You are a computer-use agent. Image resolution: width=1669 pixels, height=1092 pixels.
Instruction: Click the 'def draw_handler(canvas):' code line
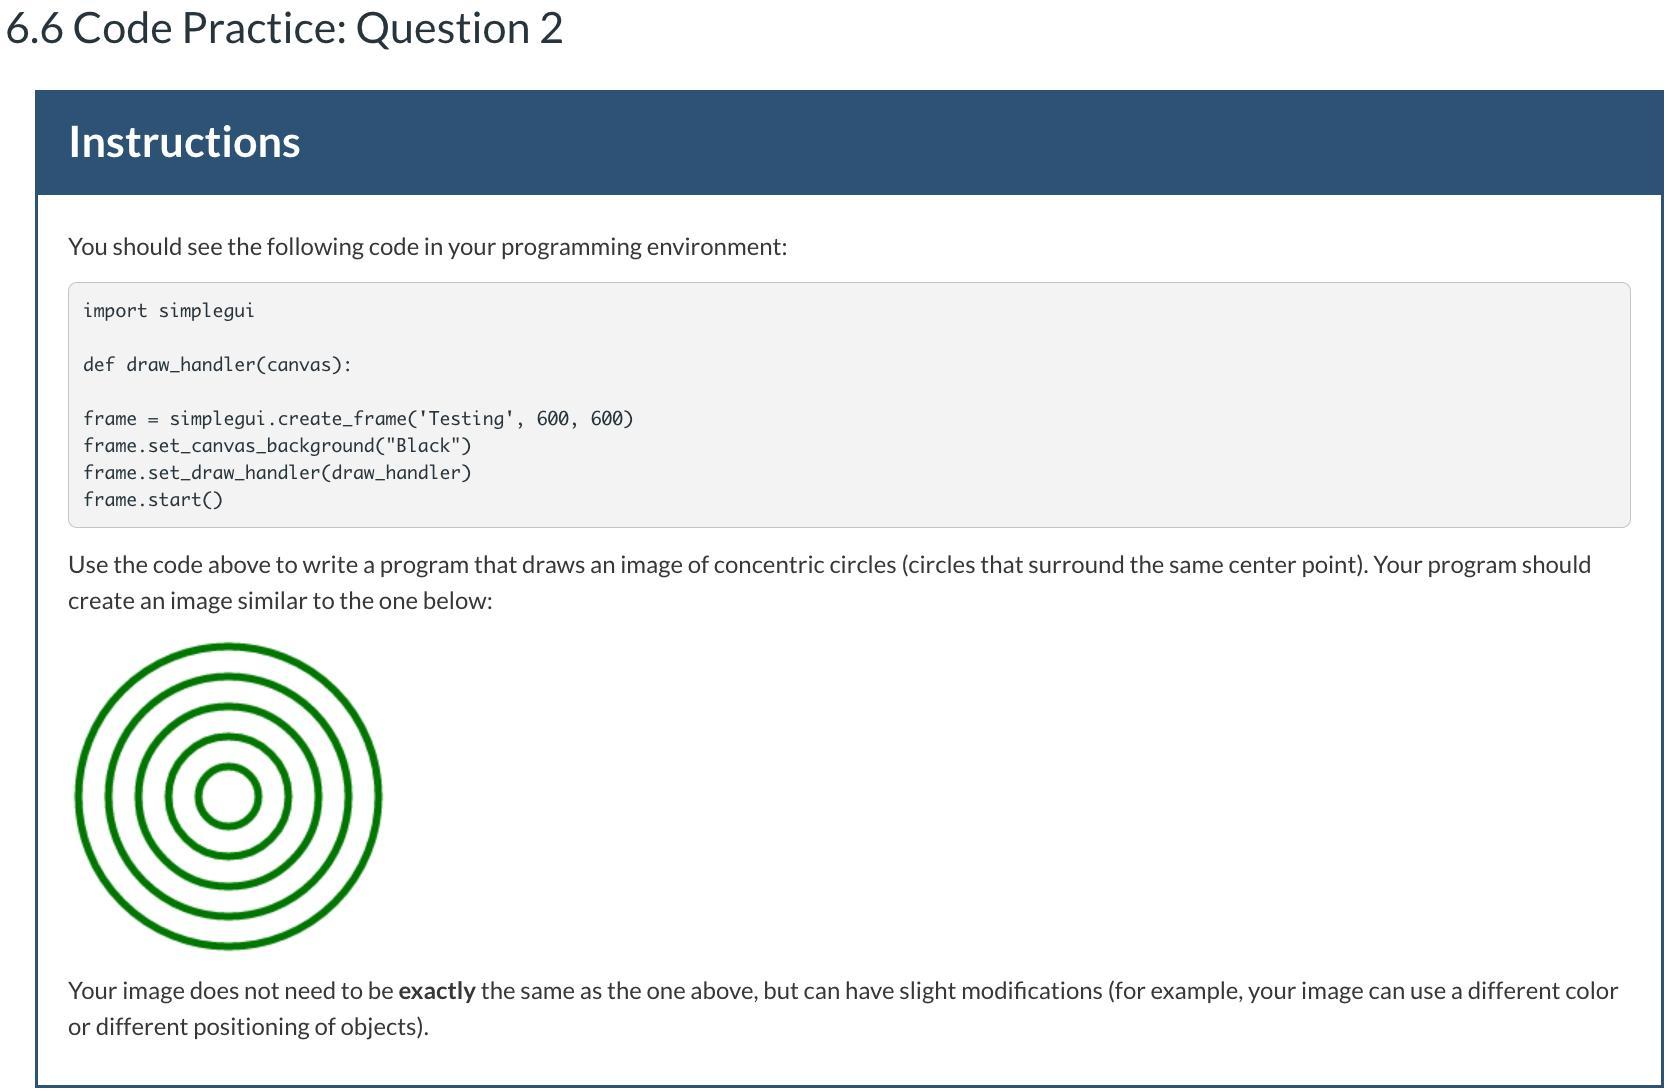(217, 365)
